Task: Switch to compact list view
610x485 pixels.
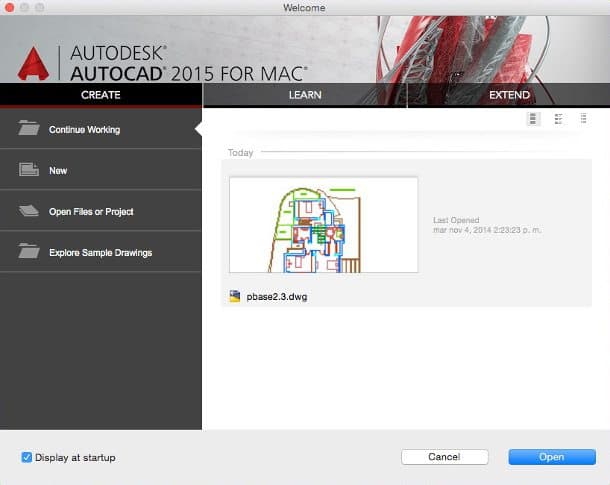Action: point(583,118)
